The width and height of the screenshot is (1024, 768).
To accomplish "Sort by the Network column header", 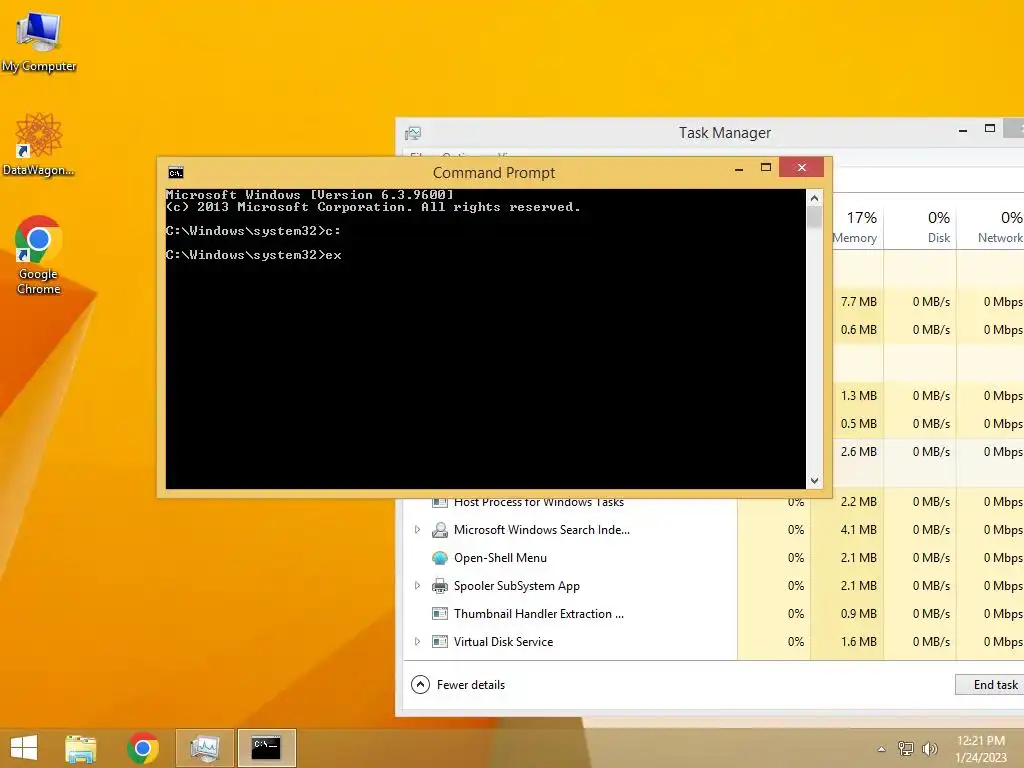I will [x=991, y=227].
